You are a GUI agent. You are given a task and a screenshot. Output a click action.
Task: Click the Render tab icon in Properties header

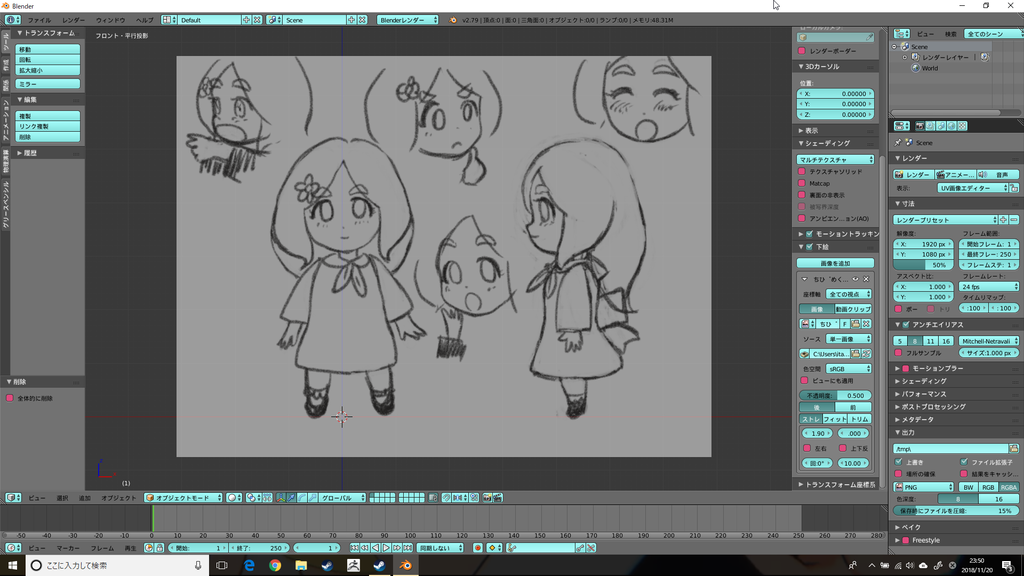(920, 126)
